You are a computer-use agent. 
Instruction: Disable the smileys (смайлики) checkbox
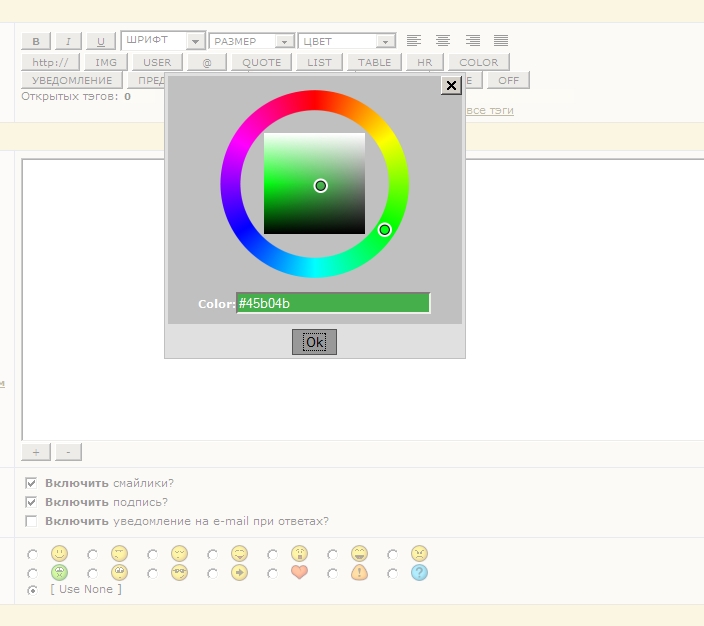click(x=31, y=482)
